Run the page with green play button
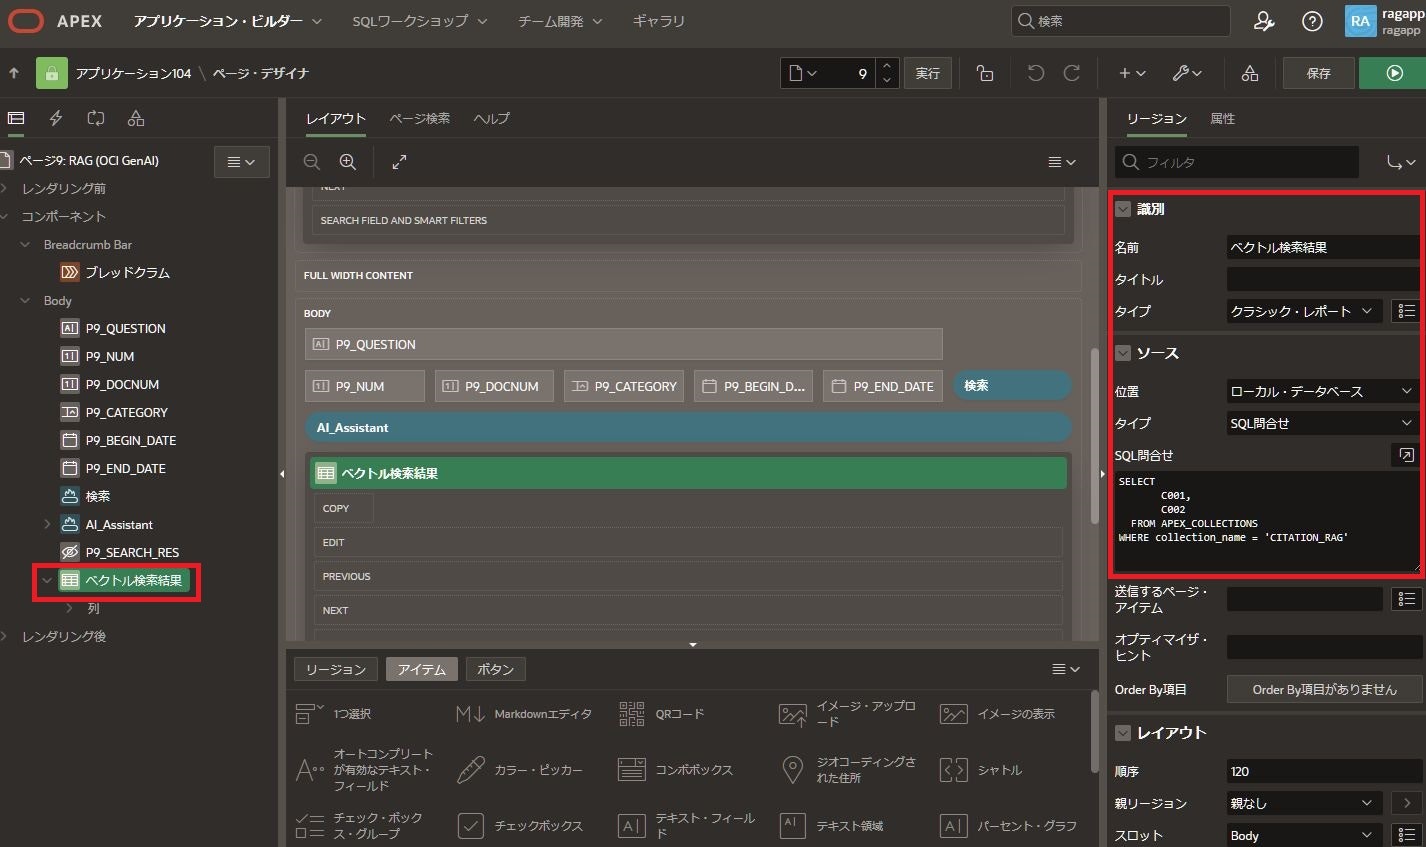This screenshot has width=1426, height=847. [1394, 73]
